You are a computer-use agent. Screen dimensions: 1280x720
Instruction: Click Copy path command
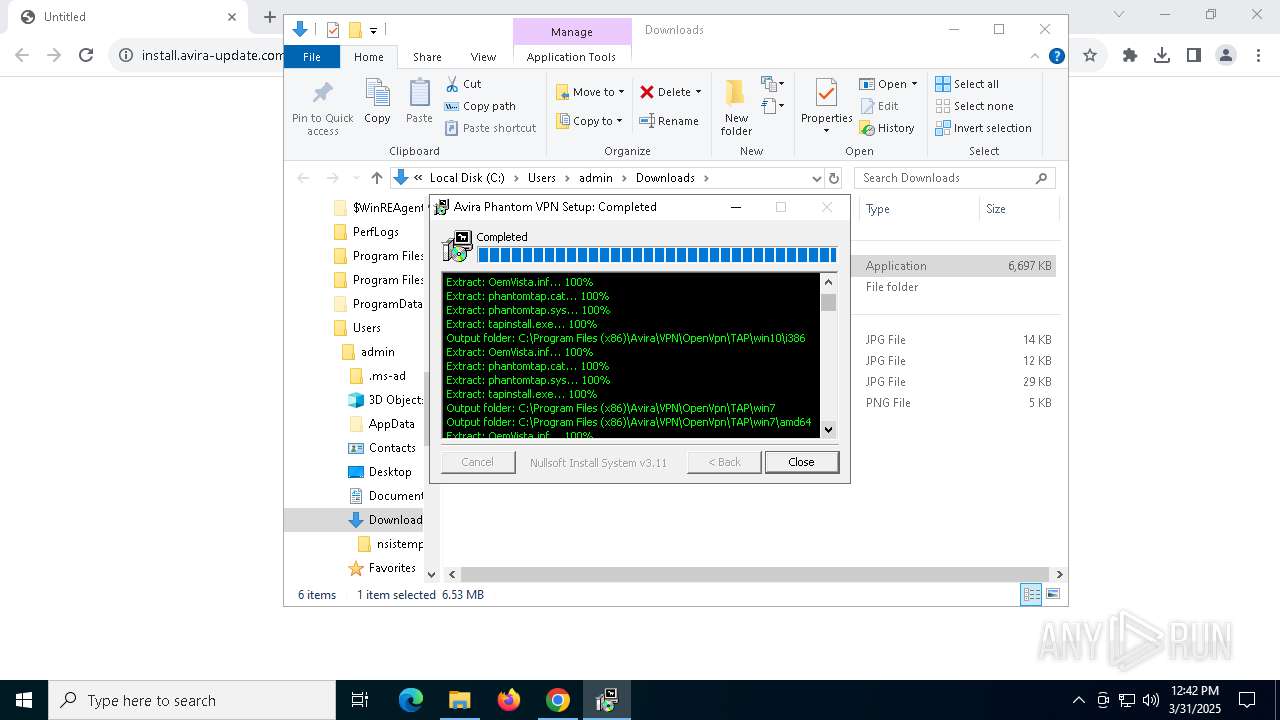click(x=480, y=106)
